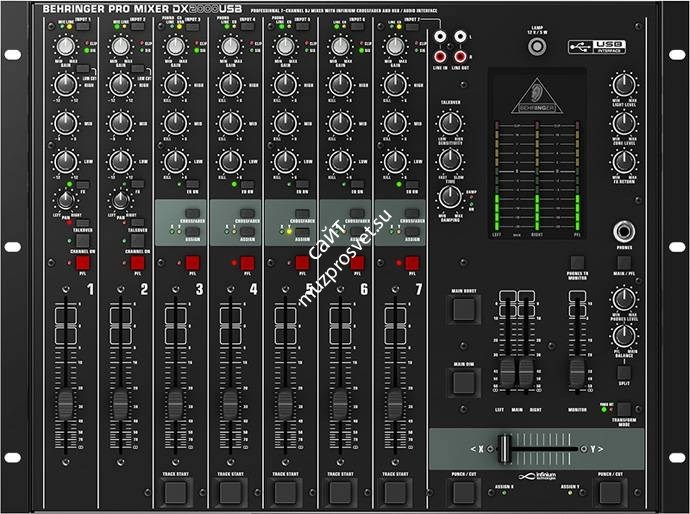Click the Mid EQ knob on channel 3

(x=176, y=123)
